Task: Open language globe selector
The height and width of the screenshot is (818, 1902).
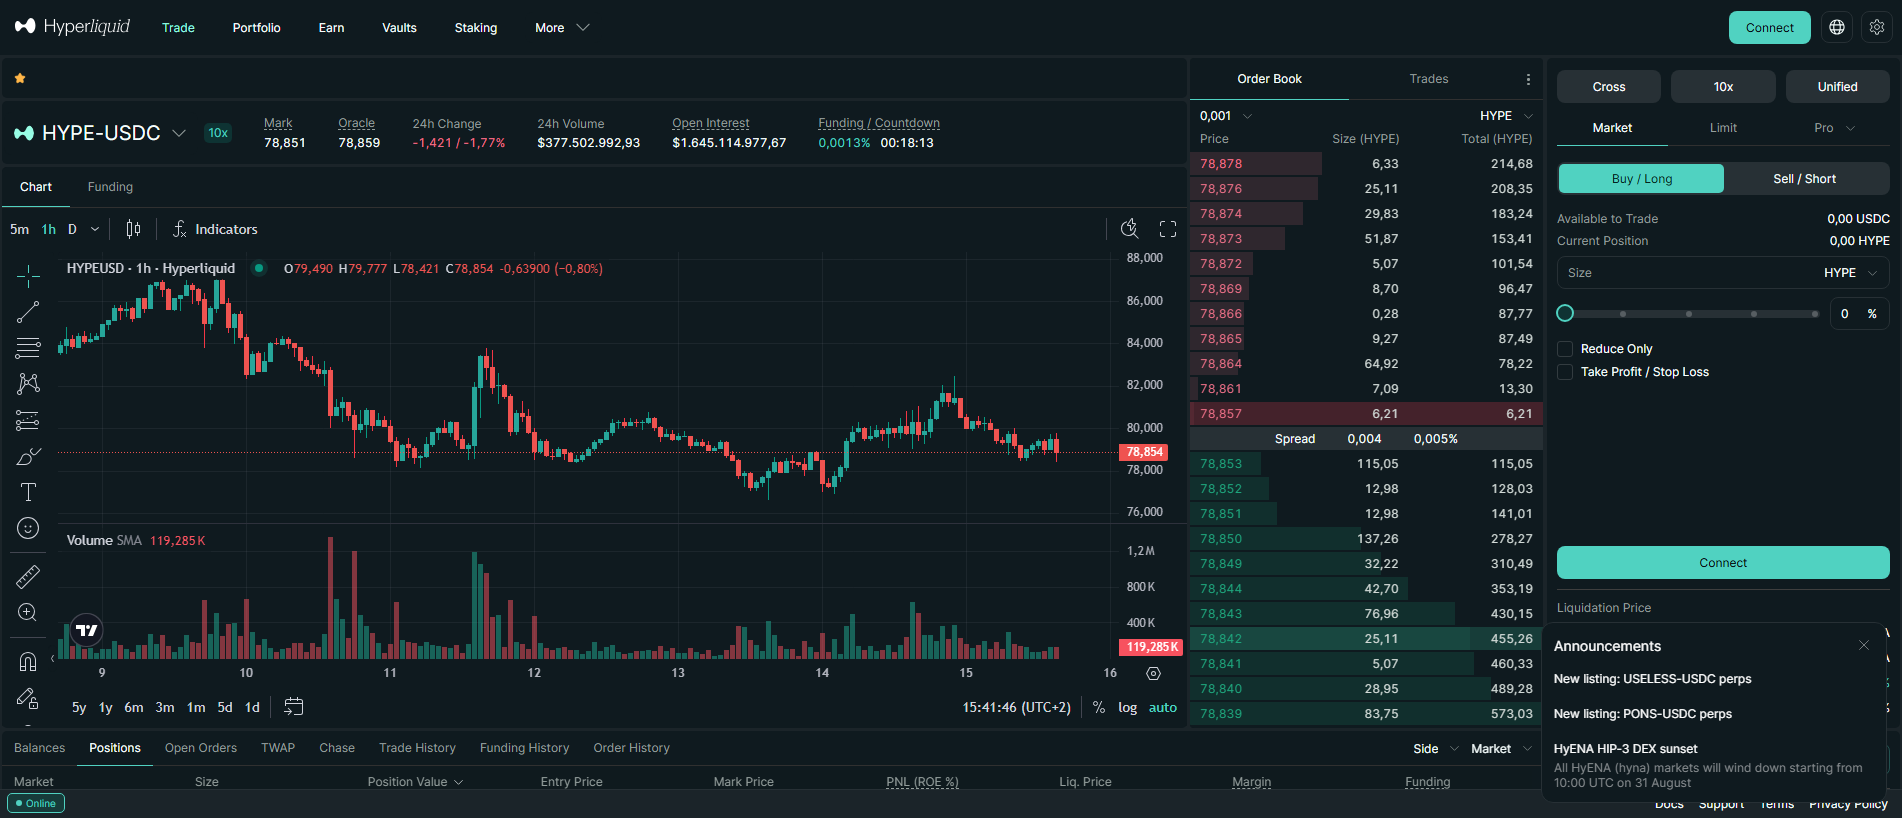Action: click(x=1837, y=28)
